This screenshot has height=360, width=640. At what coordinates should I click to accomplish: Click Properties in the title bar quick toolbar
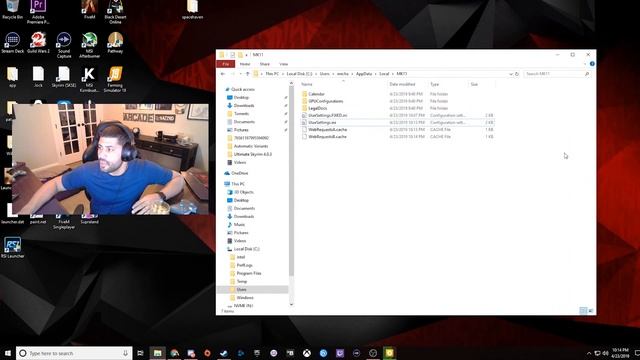pos(232,55)
